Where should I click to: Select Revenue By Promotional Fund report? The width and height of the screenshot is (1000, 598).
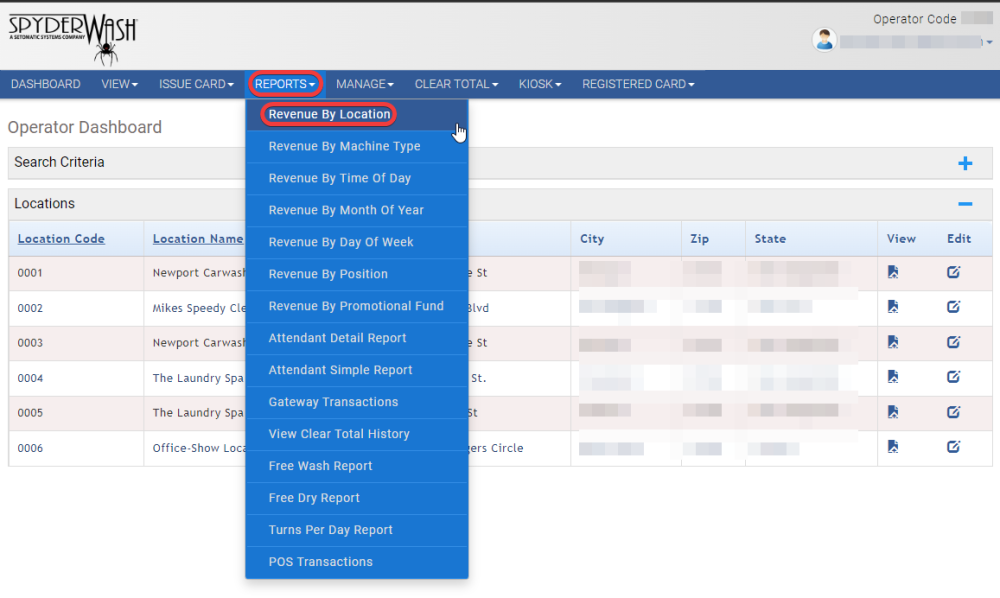point(357,306)
